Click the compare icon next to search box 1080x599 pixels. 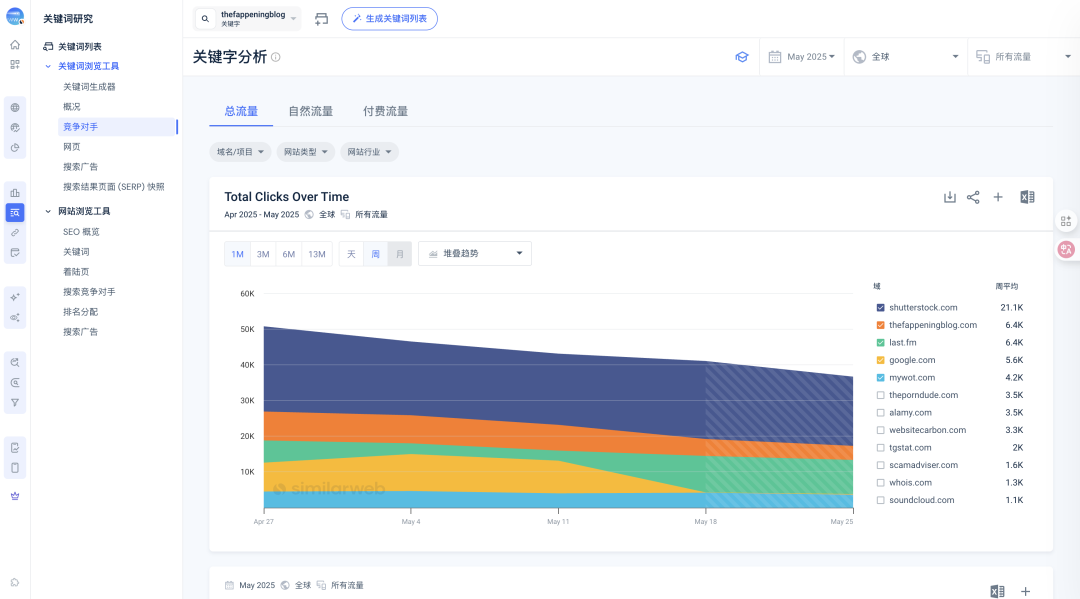(x=321, y=19)
